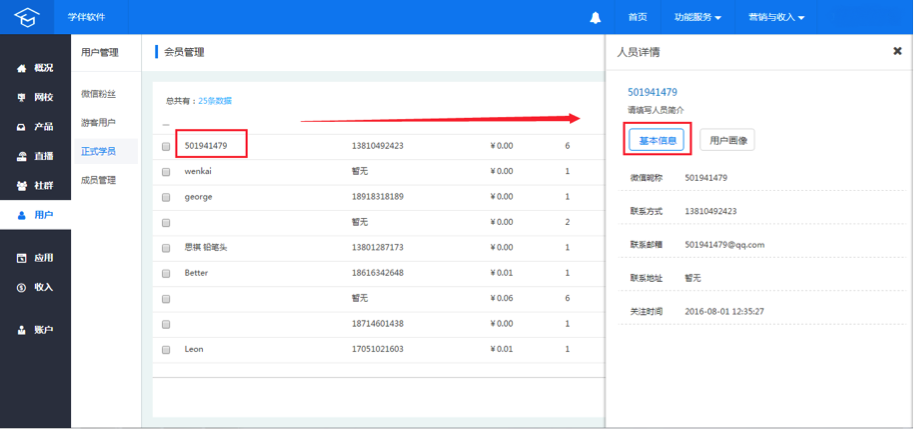Open 账户 account section
This screenshot has width=914, height=429.
tap(36, 330)
